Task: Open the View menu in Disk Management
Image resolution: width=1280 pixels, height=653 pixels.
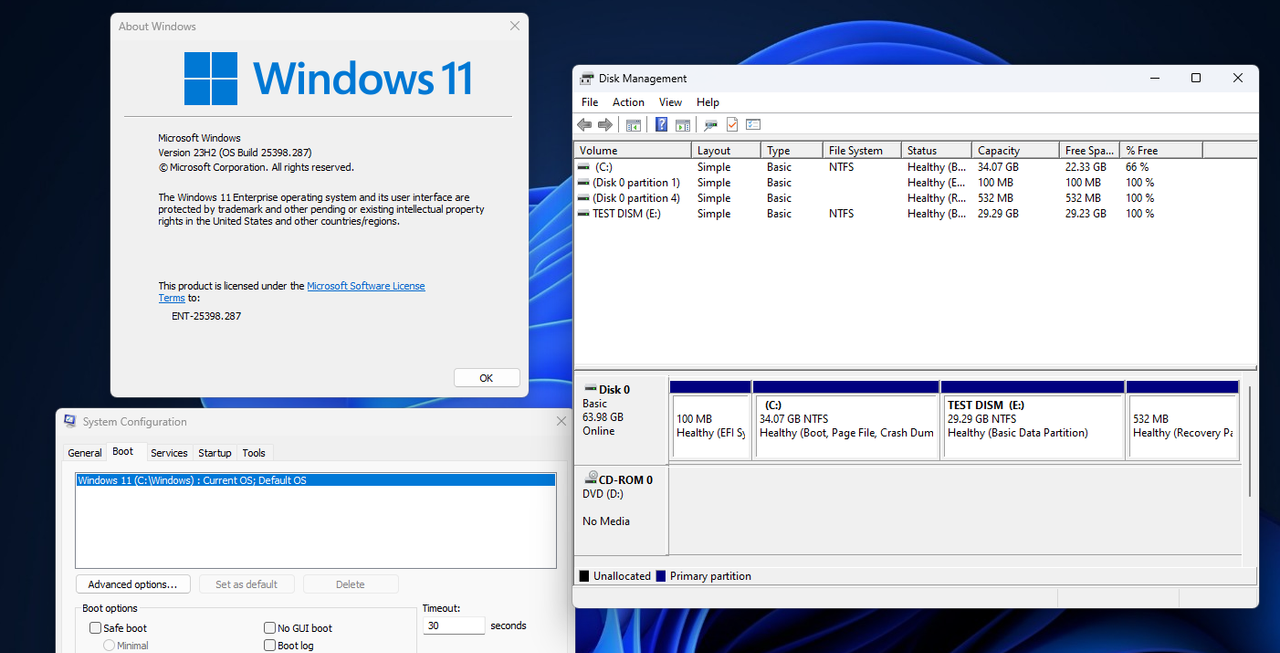Action: 670,102
